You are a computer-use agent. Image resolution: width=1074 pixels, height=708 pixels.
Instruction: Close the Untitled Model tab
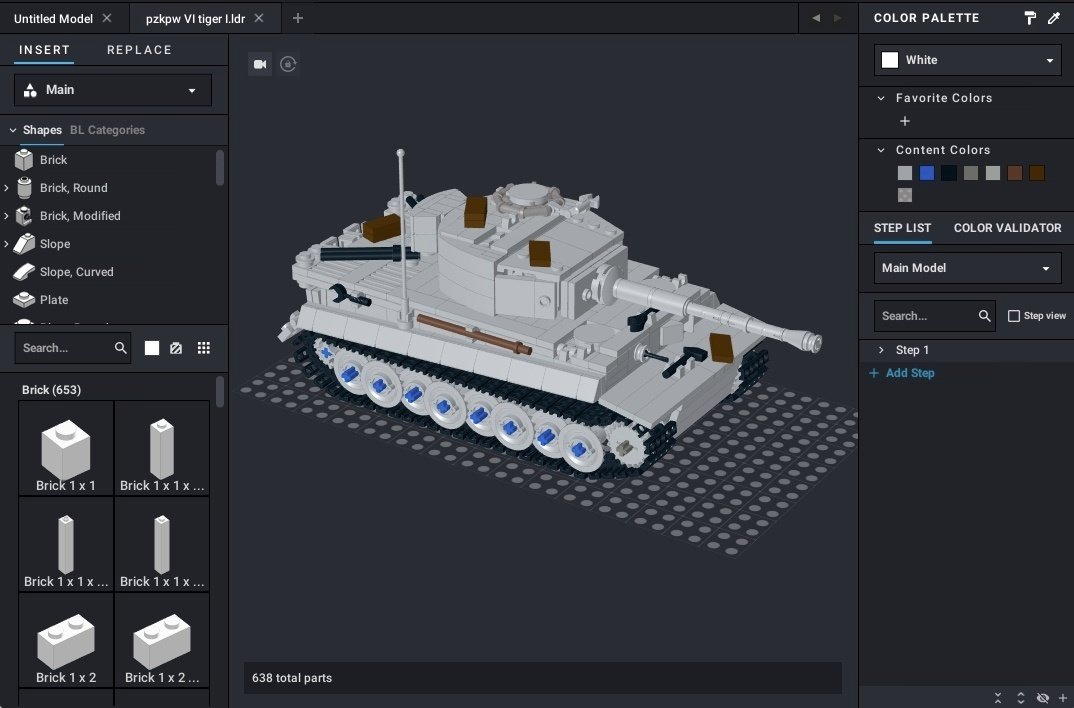(x=107, y=18)
